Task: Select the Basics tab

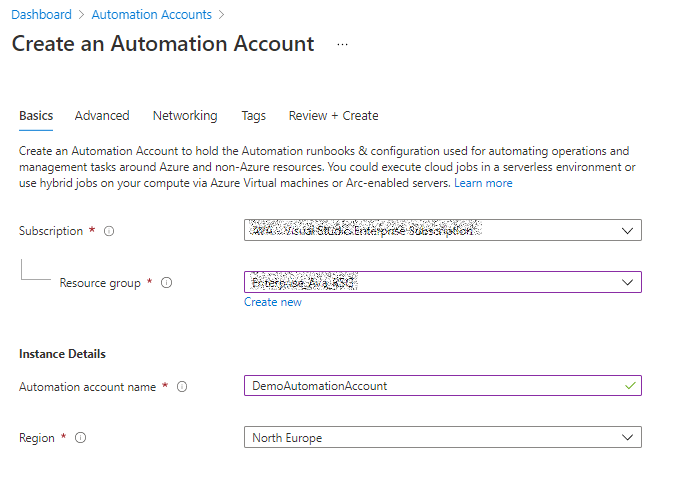Action: pyautogui.click(x=36, y=116)
